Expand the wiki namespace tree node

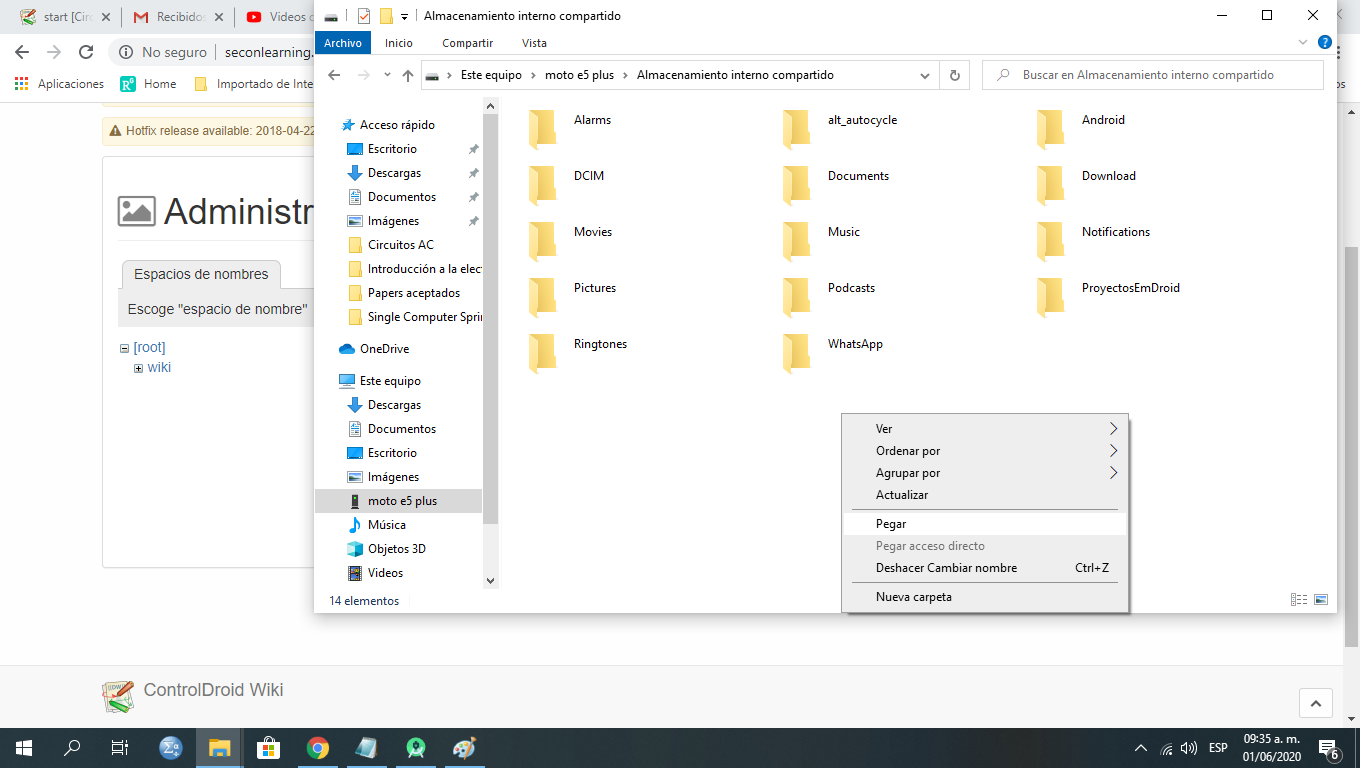[139, 368]
